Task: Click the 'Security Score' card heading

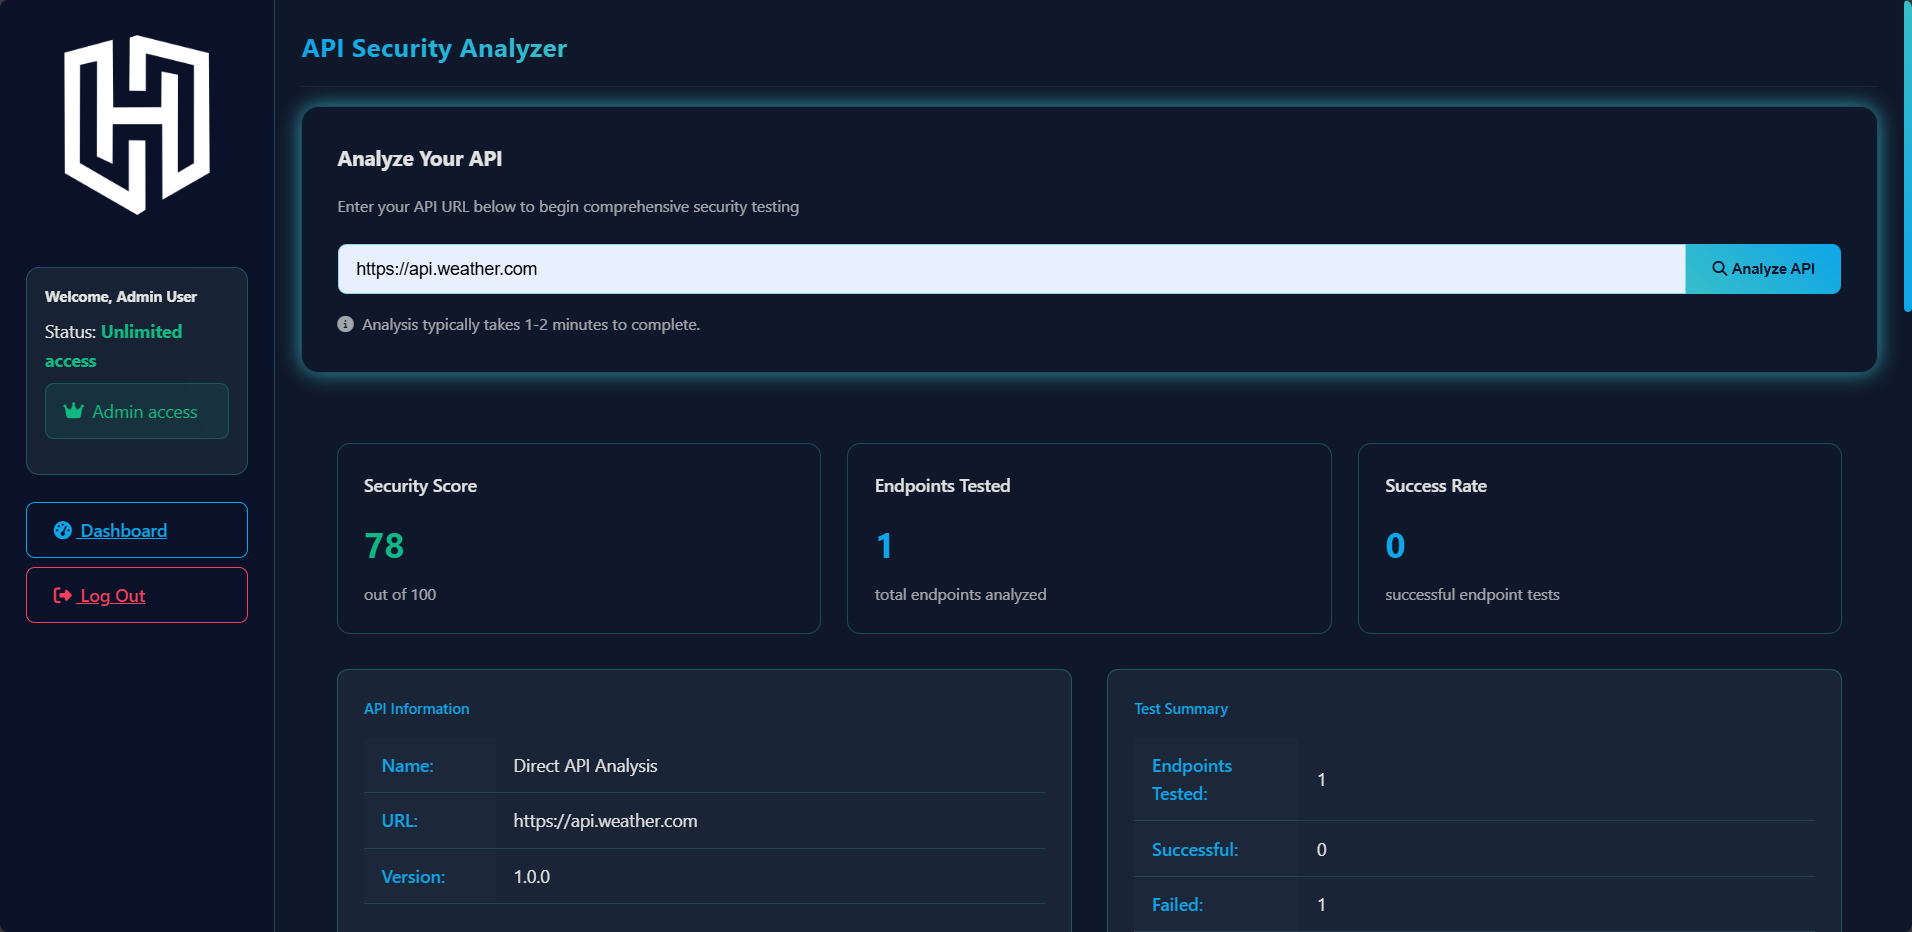Action: tap(420, 486)
